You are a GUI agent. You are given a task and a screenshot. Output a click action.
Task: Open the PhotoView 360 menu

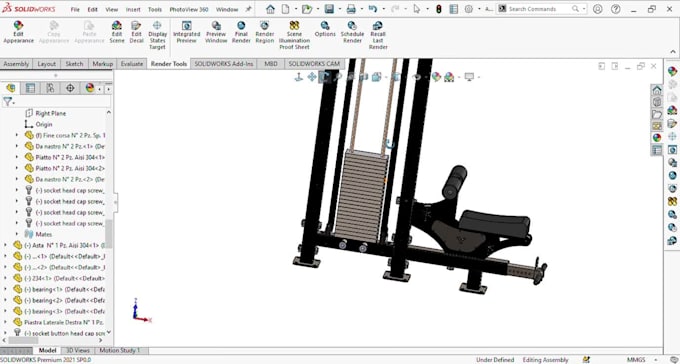click(x=189, y=9)
